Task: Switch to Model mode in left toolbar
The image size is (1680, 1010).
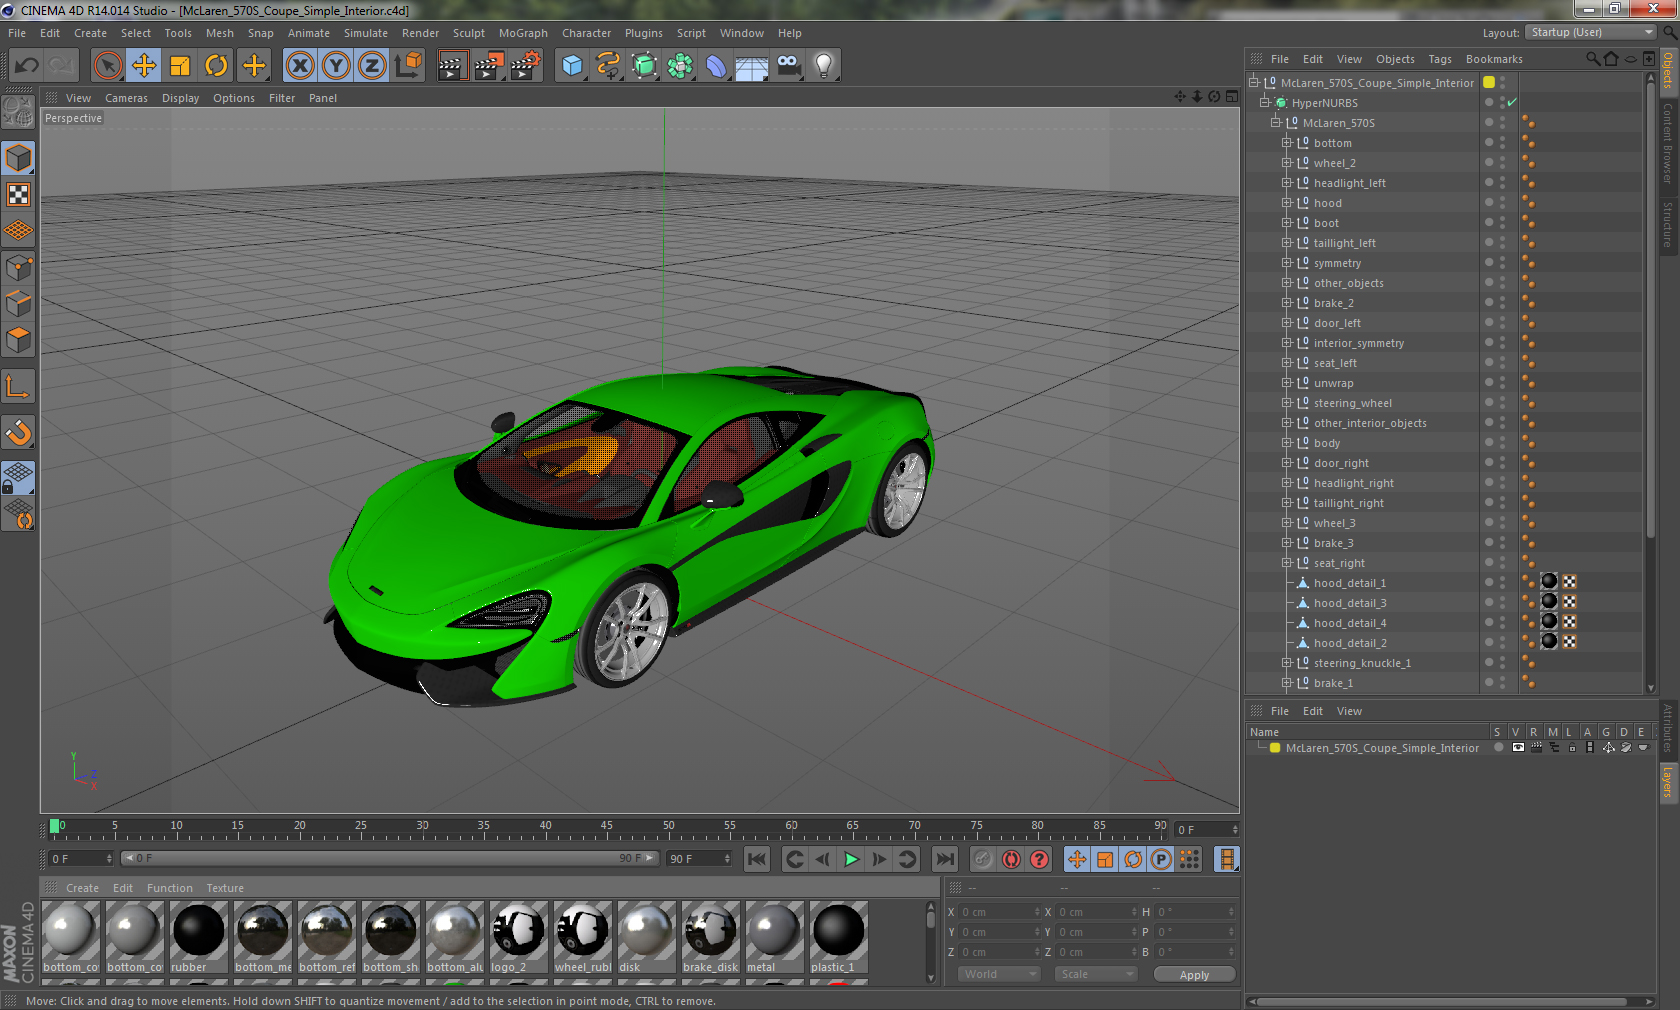Action: 19,159
